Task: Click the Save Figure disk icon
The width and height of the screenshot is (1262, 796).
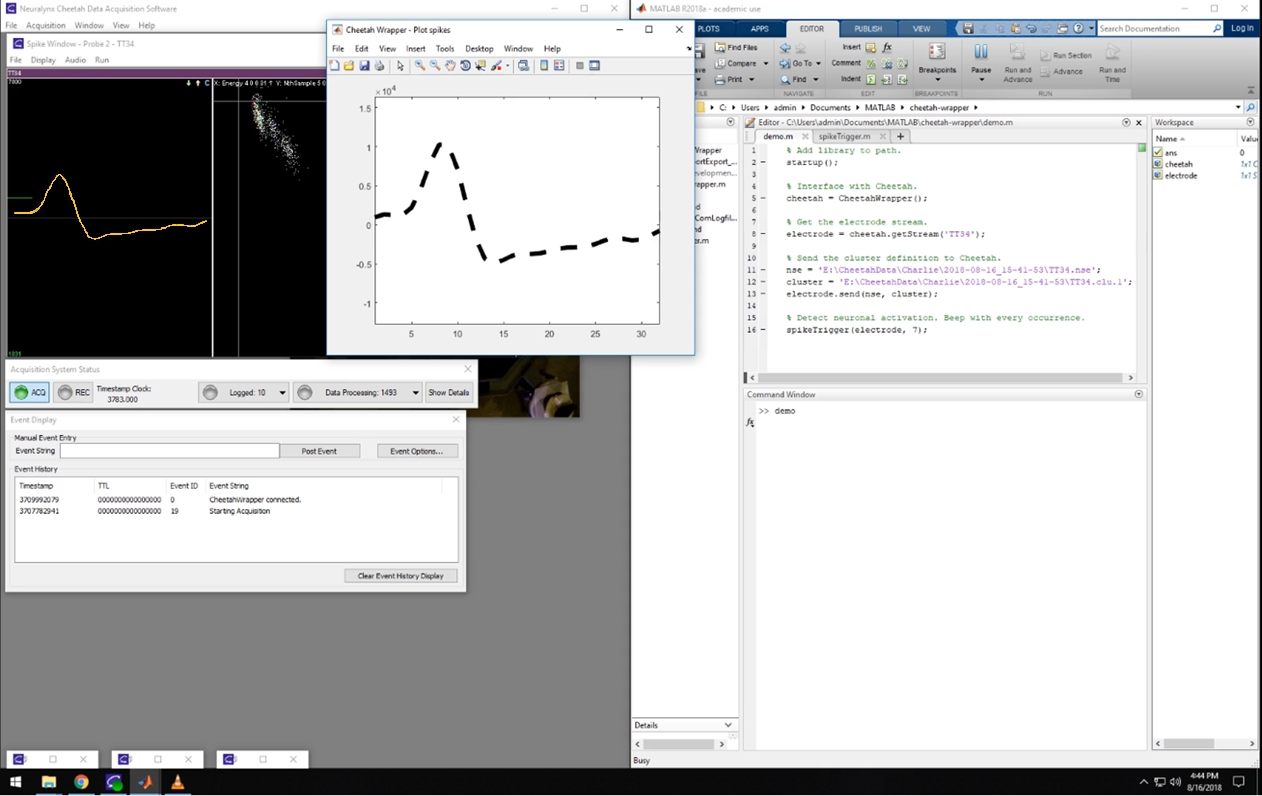Action: [x=364, y=66]
